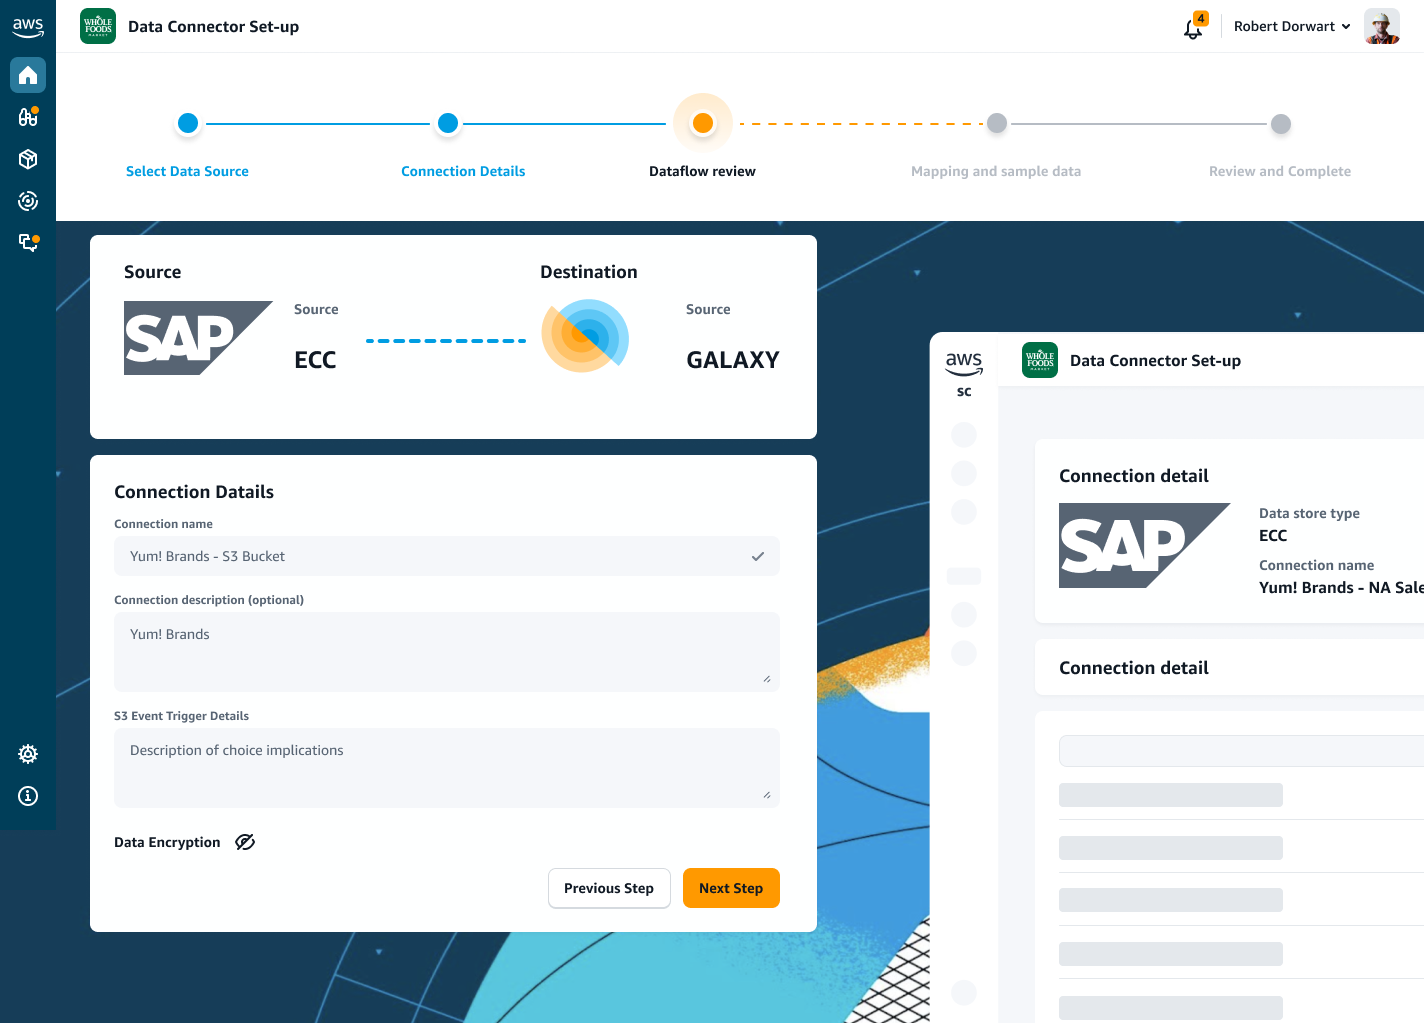Go to Connection Details step
1424x1023 pixels.
[463, 171]
